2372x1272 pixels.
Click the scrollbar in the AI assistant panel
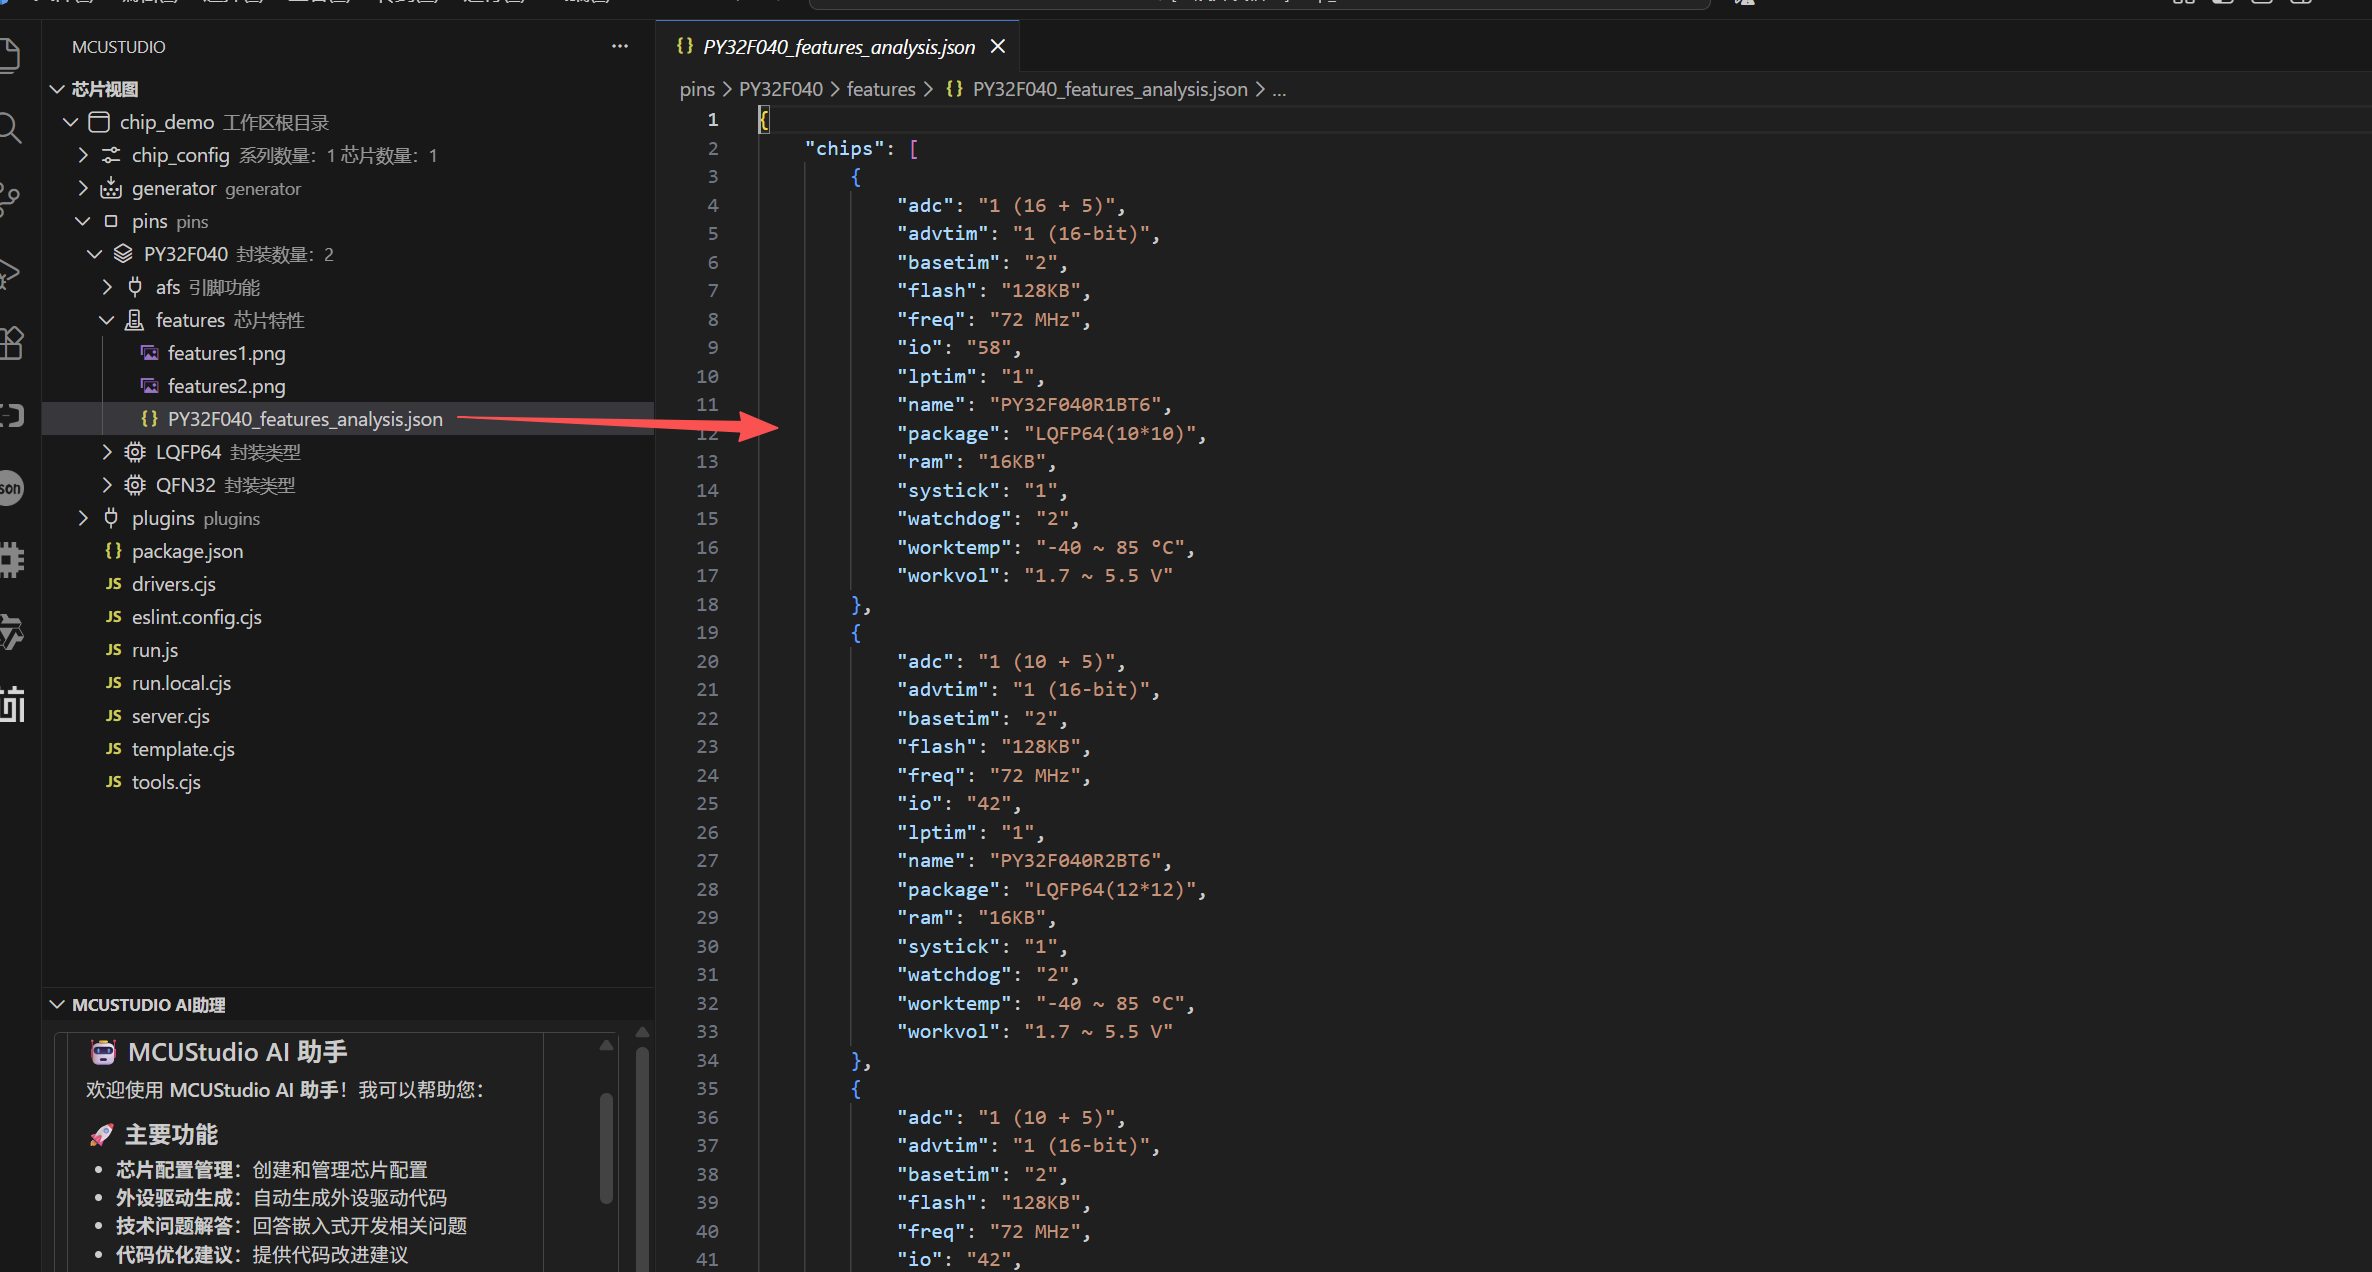coord(606,1150)
